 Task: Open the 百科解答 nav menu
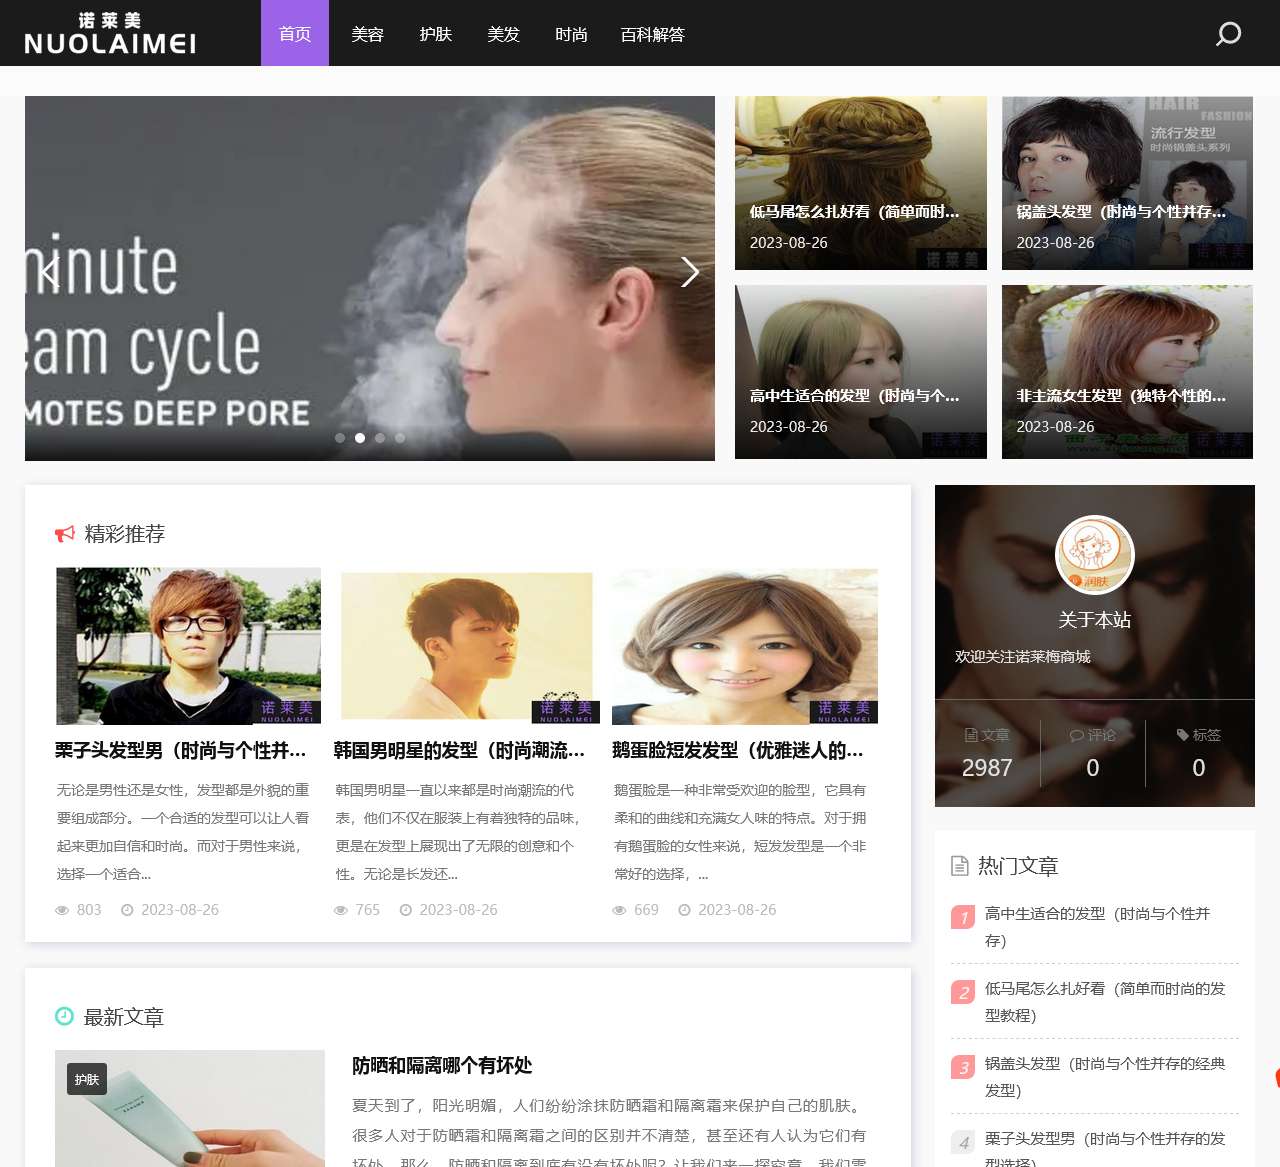(652, 34)
